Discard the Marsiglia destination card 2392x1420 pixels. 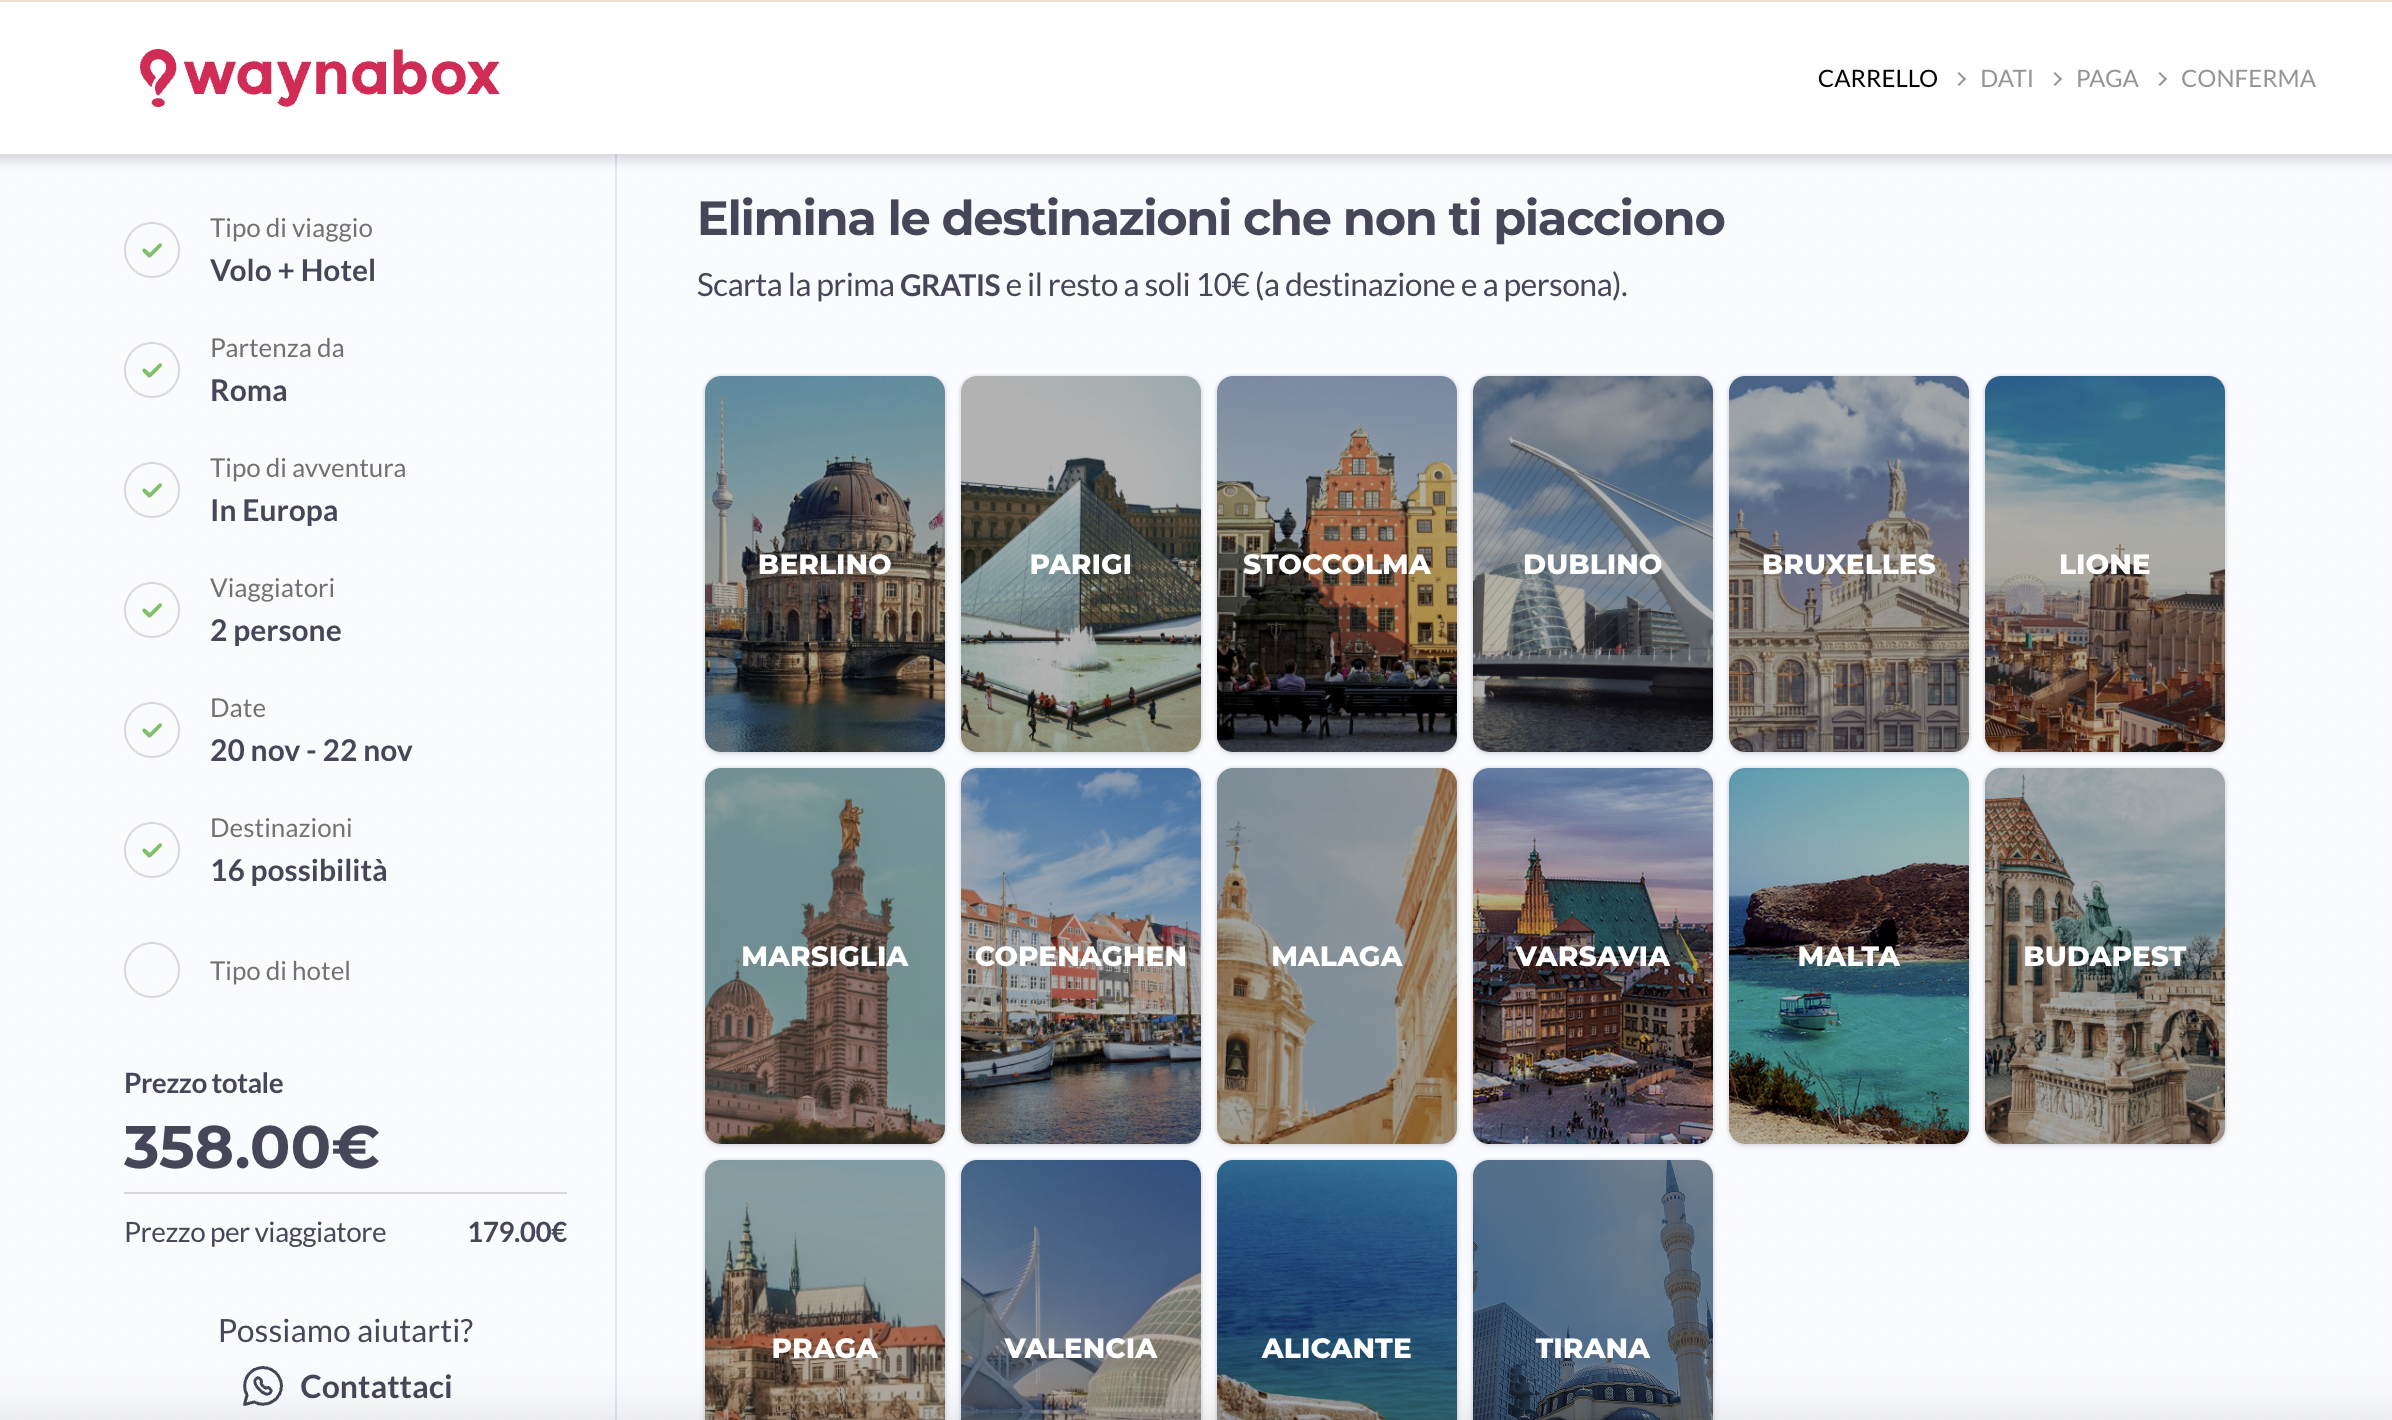pyautogui.click(x=825, y=956)
